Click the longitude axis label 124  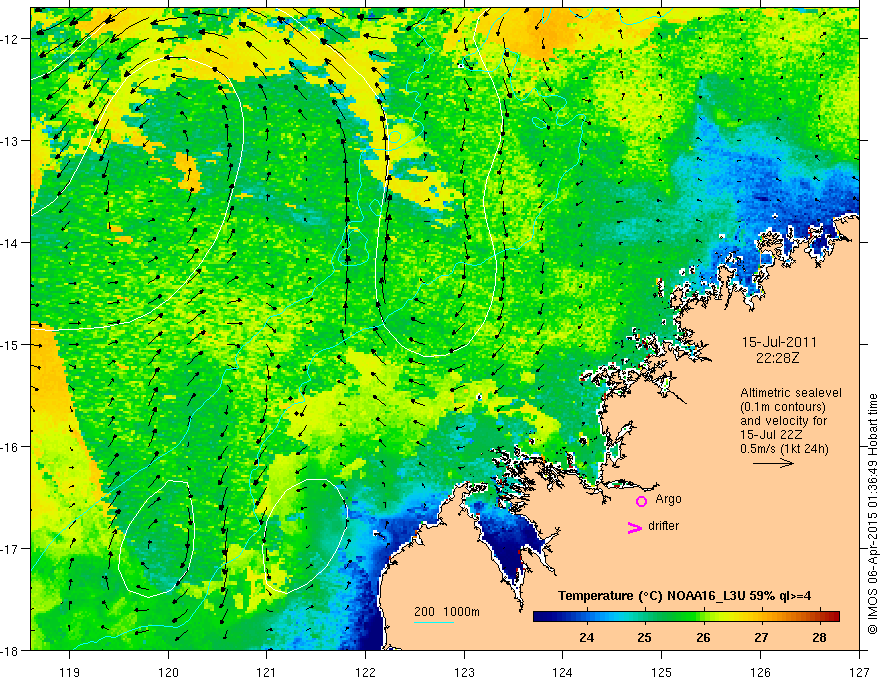click(x=563, y=672)
